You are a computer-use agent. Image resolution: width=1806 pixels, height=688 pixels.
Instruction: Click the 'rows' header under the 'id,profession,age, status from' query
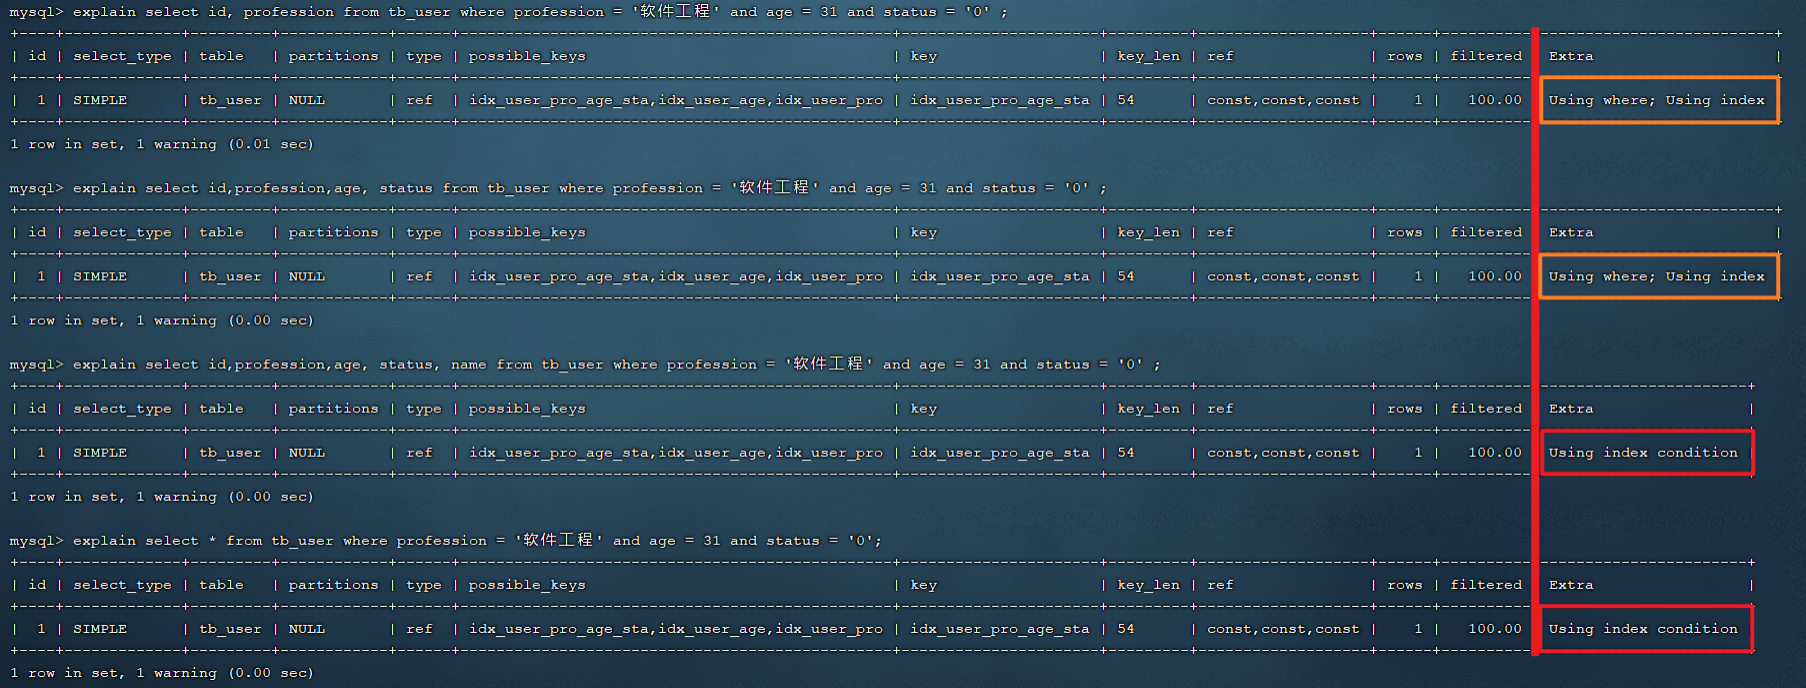coord(1404,232)
